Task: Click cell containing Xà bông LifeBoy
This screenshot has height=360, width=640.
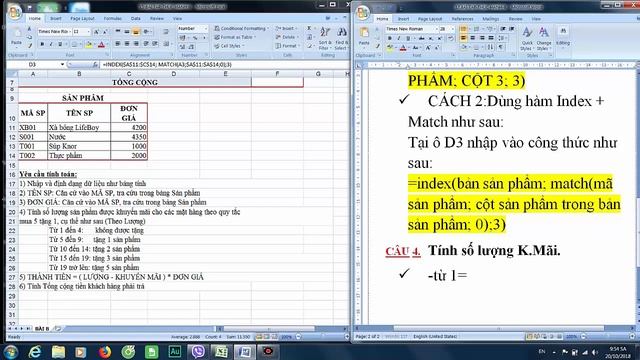Action: (x=79, y=127)
